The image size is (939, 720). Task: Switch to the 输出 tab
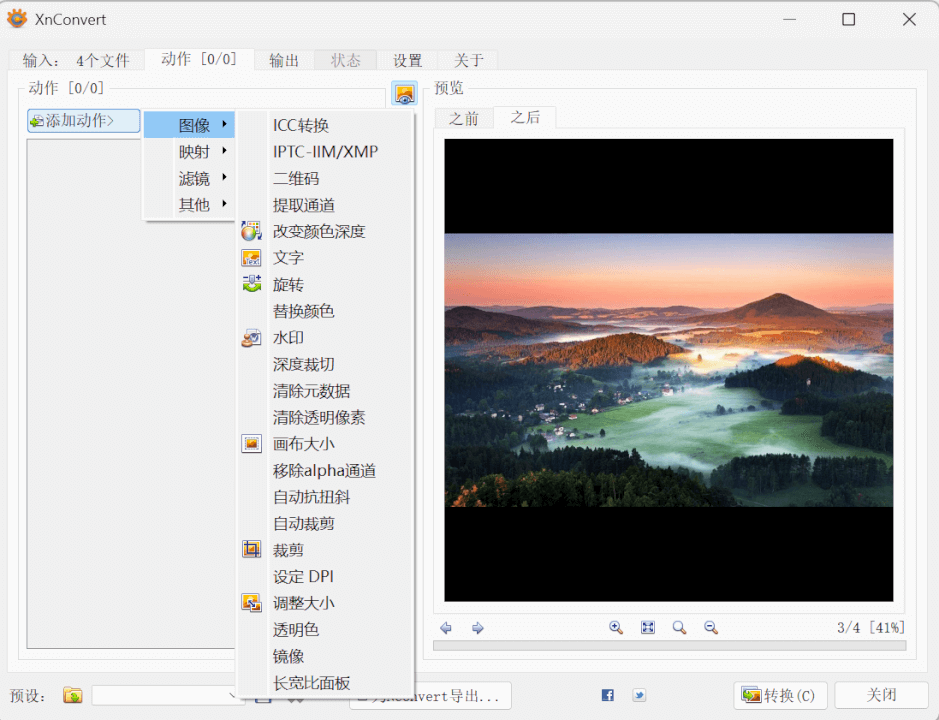tap(283, 59)
